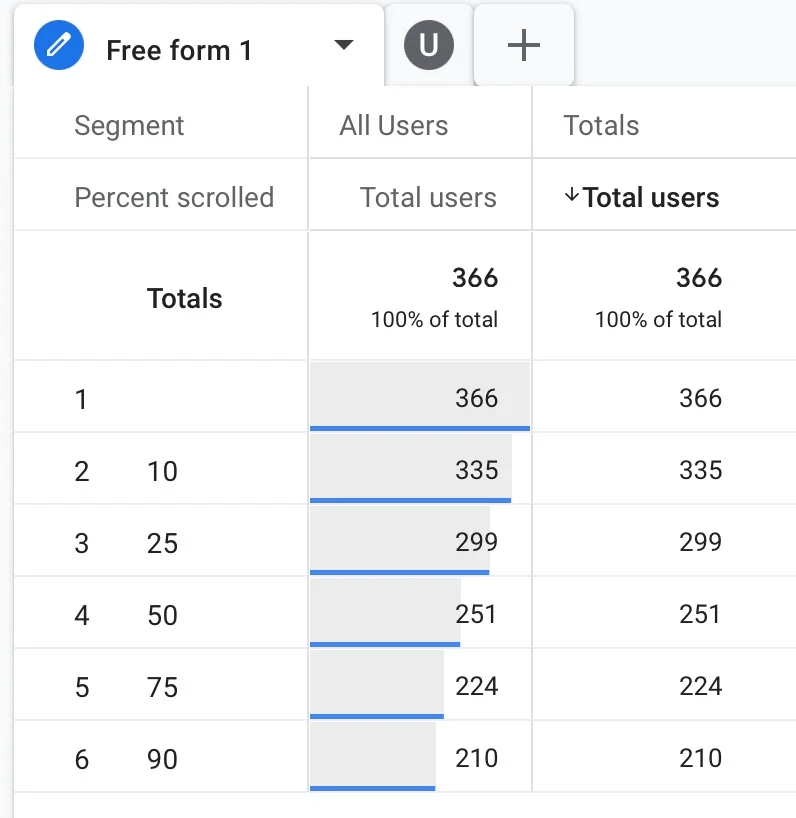Image resolution: width=796 pixels, height=818 pixels.
Task: Click the 366 bar cell in row 1
Action: [420, 396]
